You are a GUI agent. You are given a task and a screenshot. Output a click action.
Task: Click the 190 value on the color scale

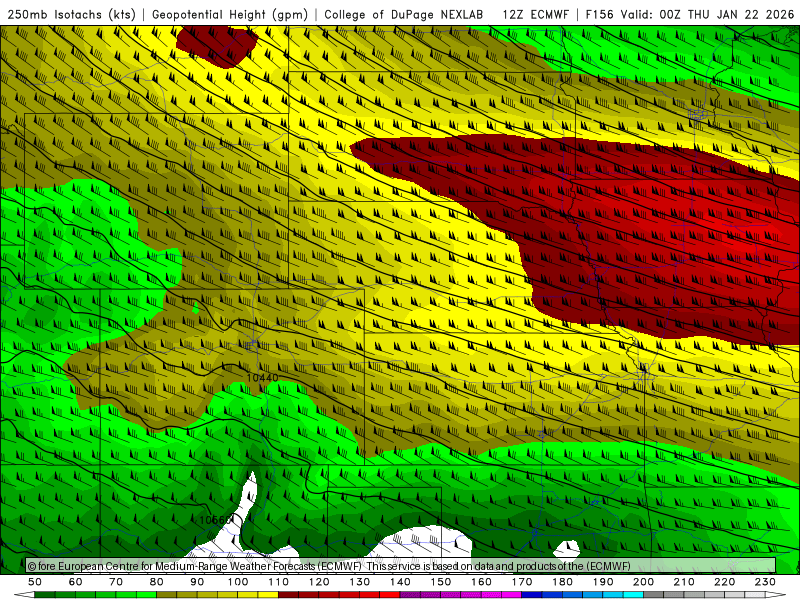[x=604, y=582]
